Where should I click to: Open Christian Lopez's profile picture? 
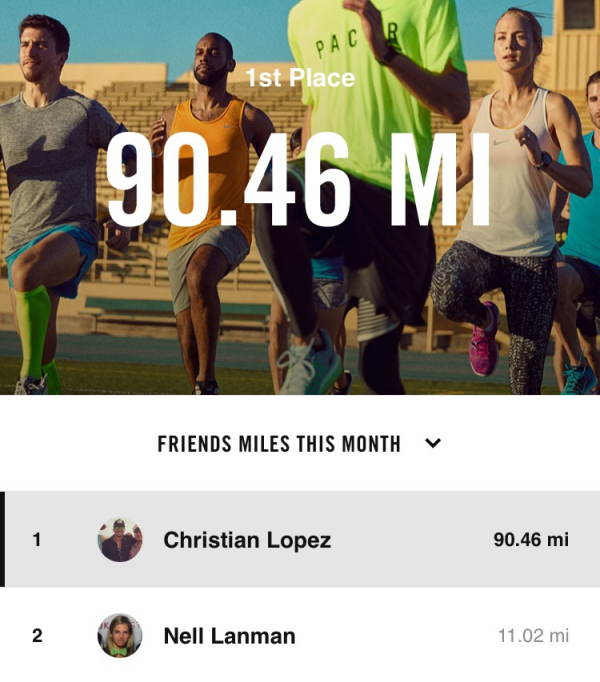120,540
